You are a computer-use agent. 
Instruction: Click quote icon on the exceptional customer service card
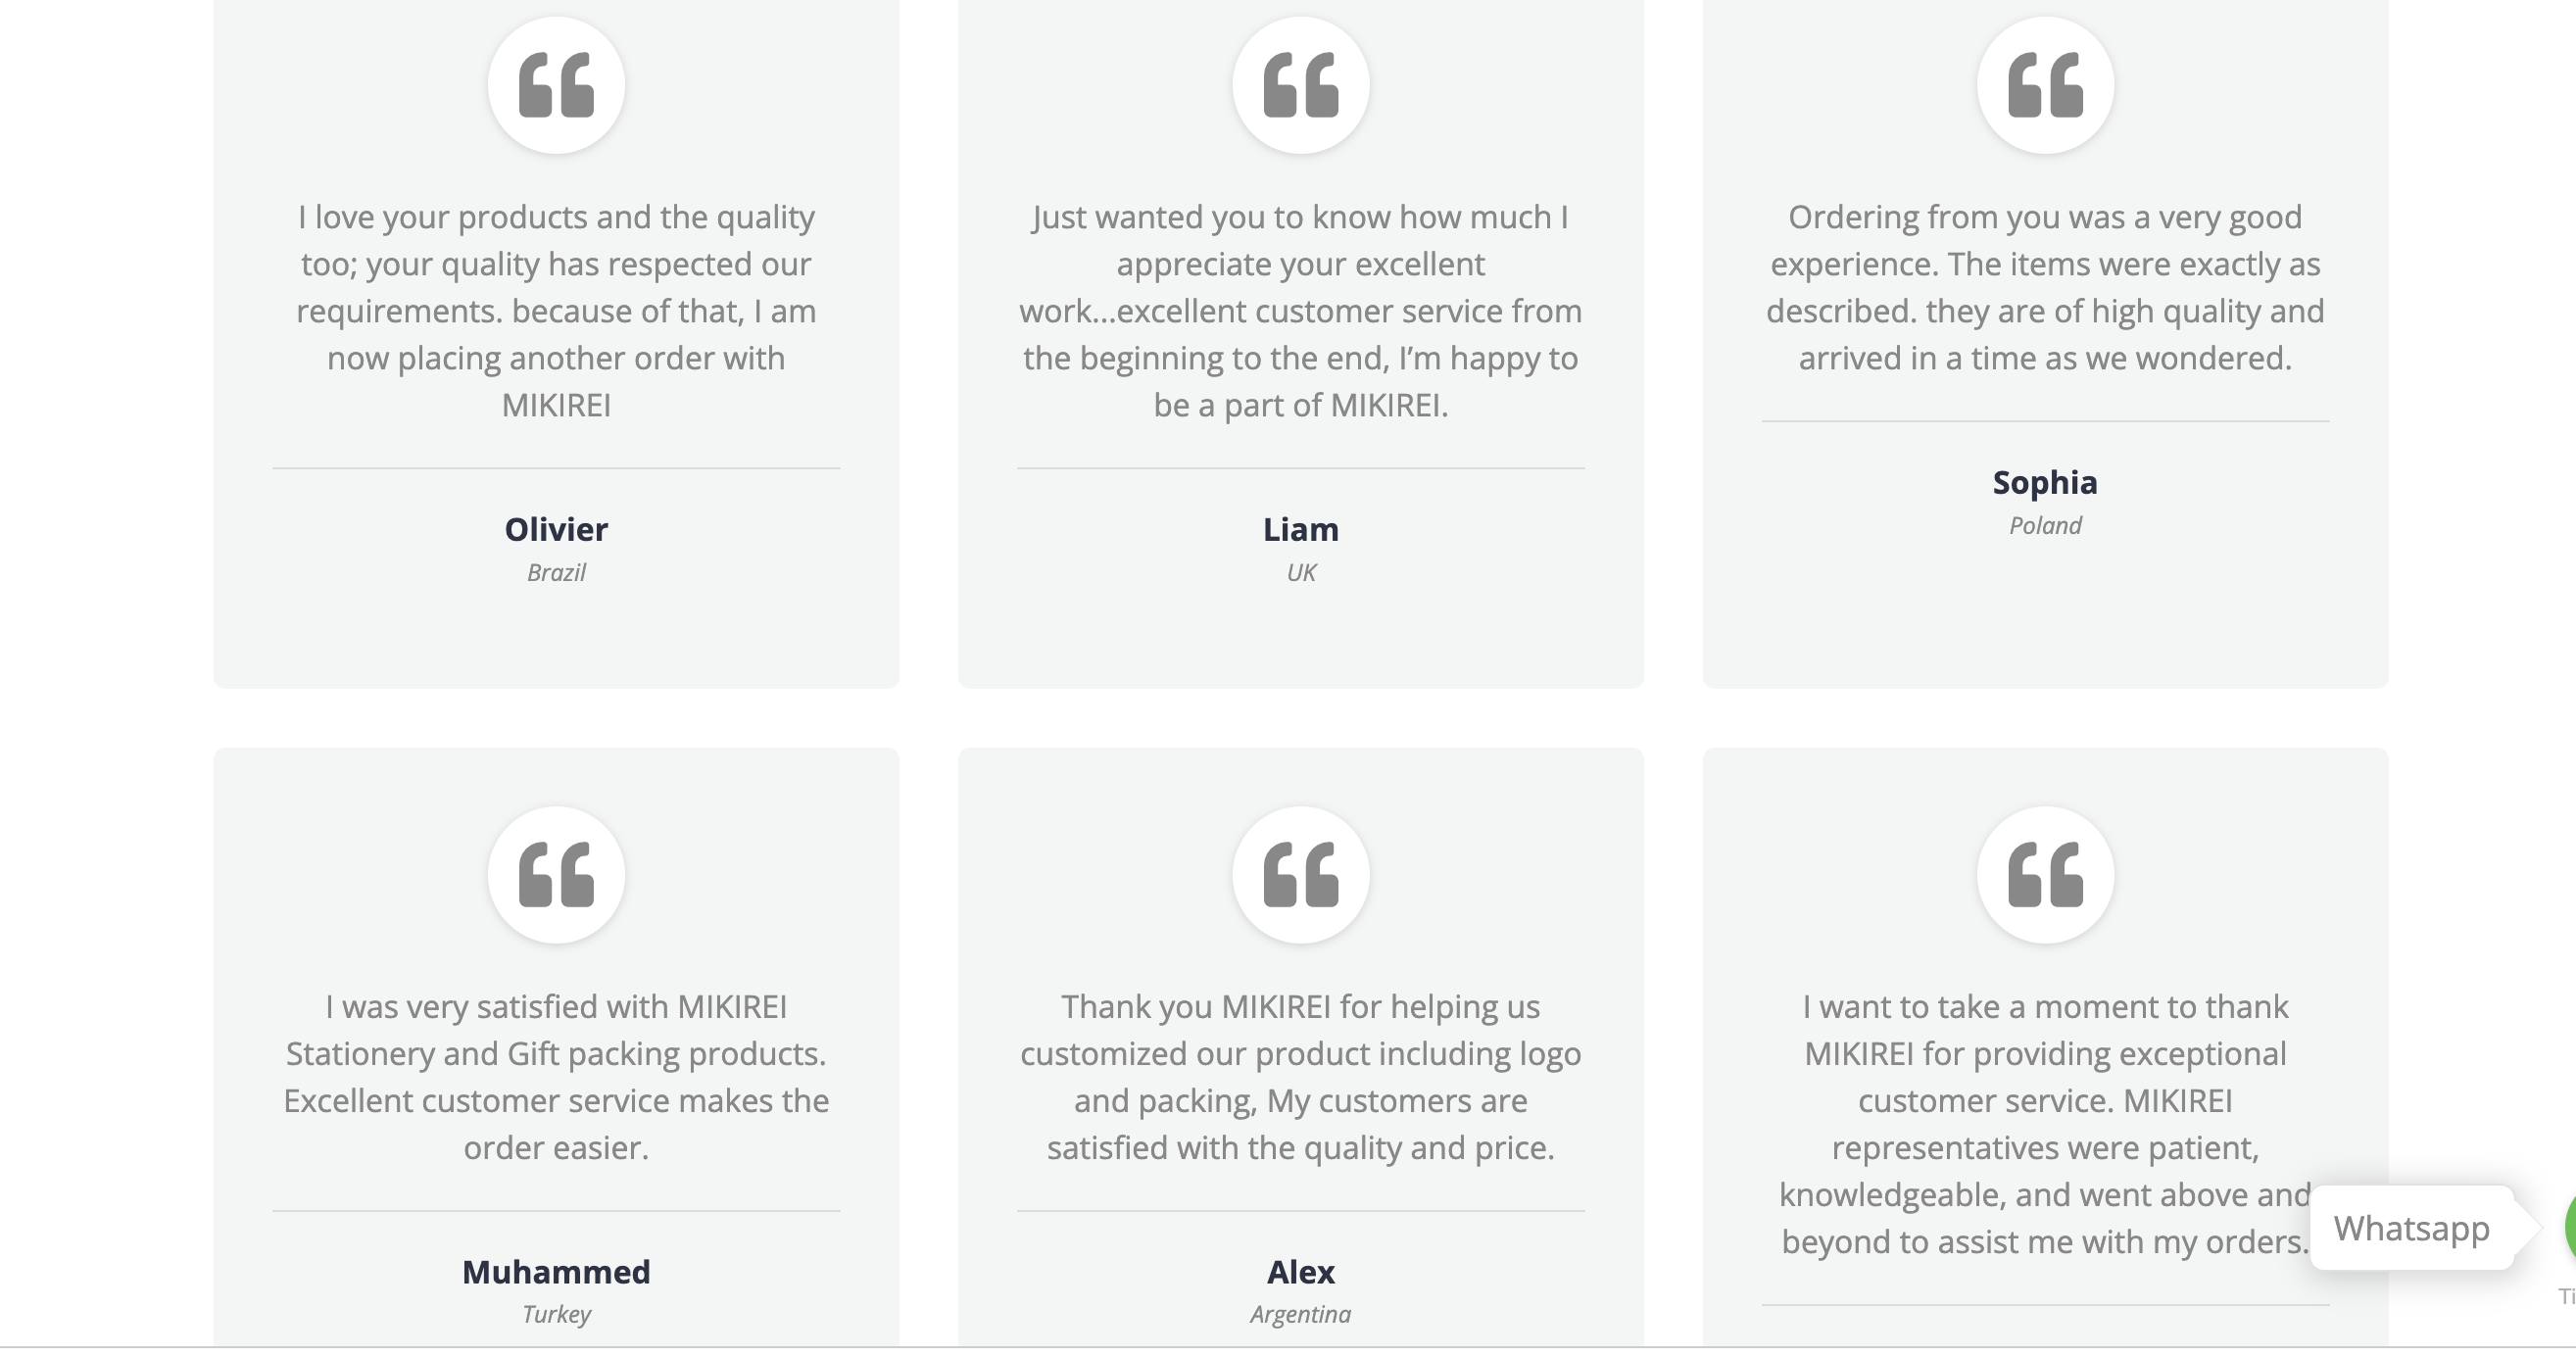coord(2045,875)
